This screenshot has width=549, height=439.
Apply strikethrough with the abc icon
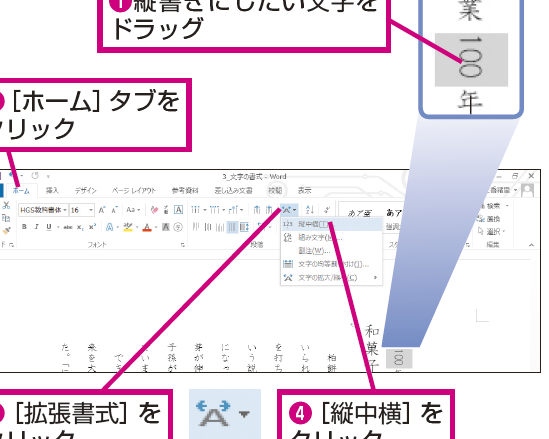[x=68, y=227]
